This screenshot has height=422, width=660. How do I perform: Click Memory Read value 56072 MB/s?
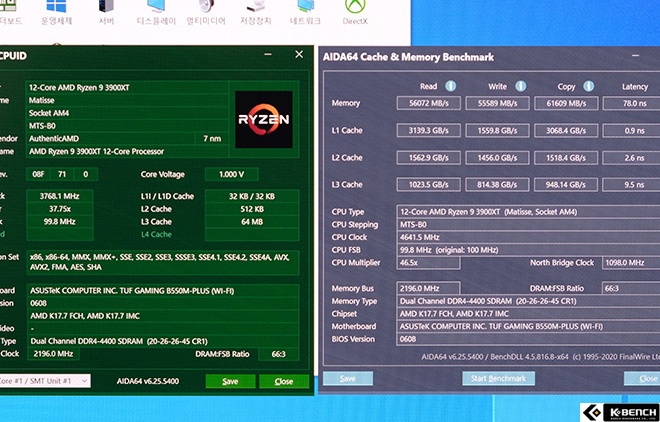pyautogui.click(x=428, y=103)
